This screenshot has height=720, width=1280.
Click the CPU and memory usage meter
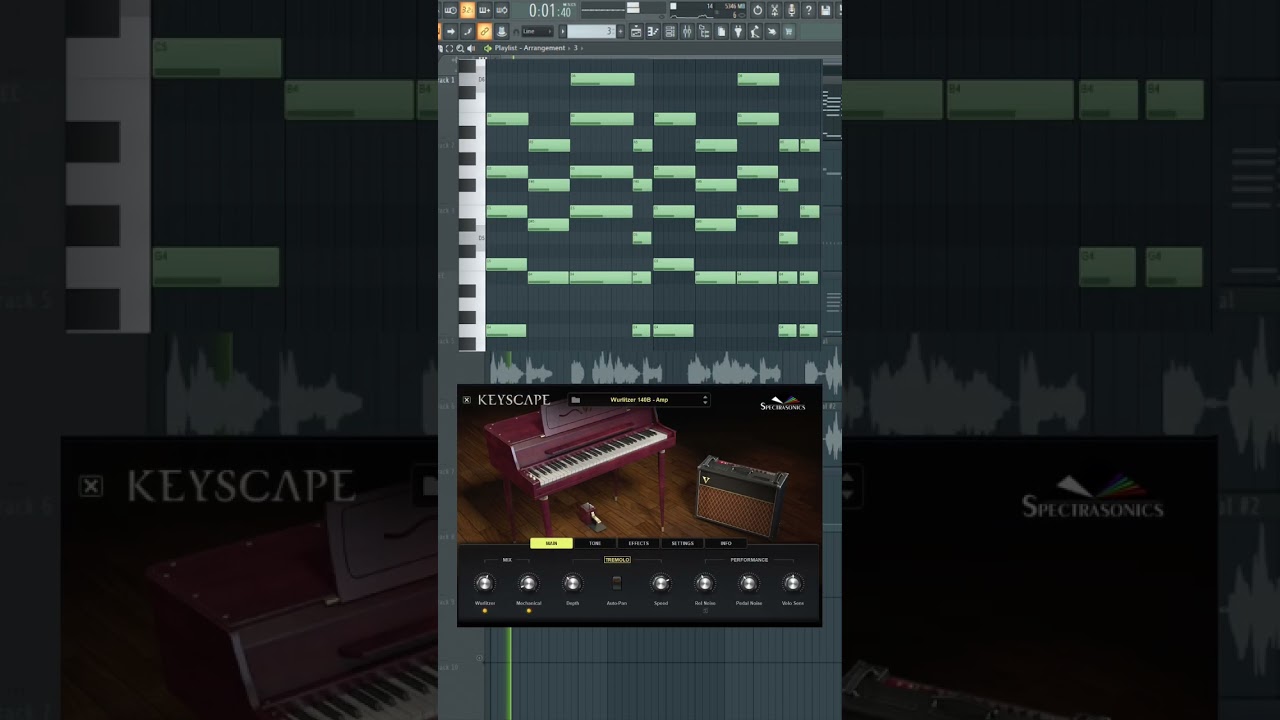[708, 10]
